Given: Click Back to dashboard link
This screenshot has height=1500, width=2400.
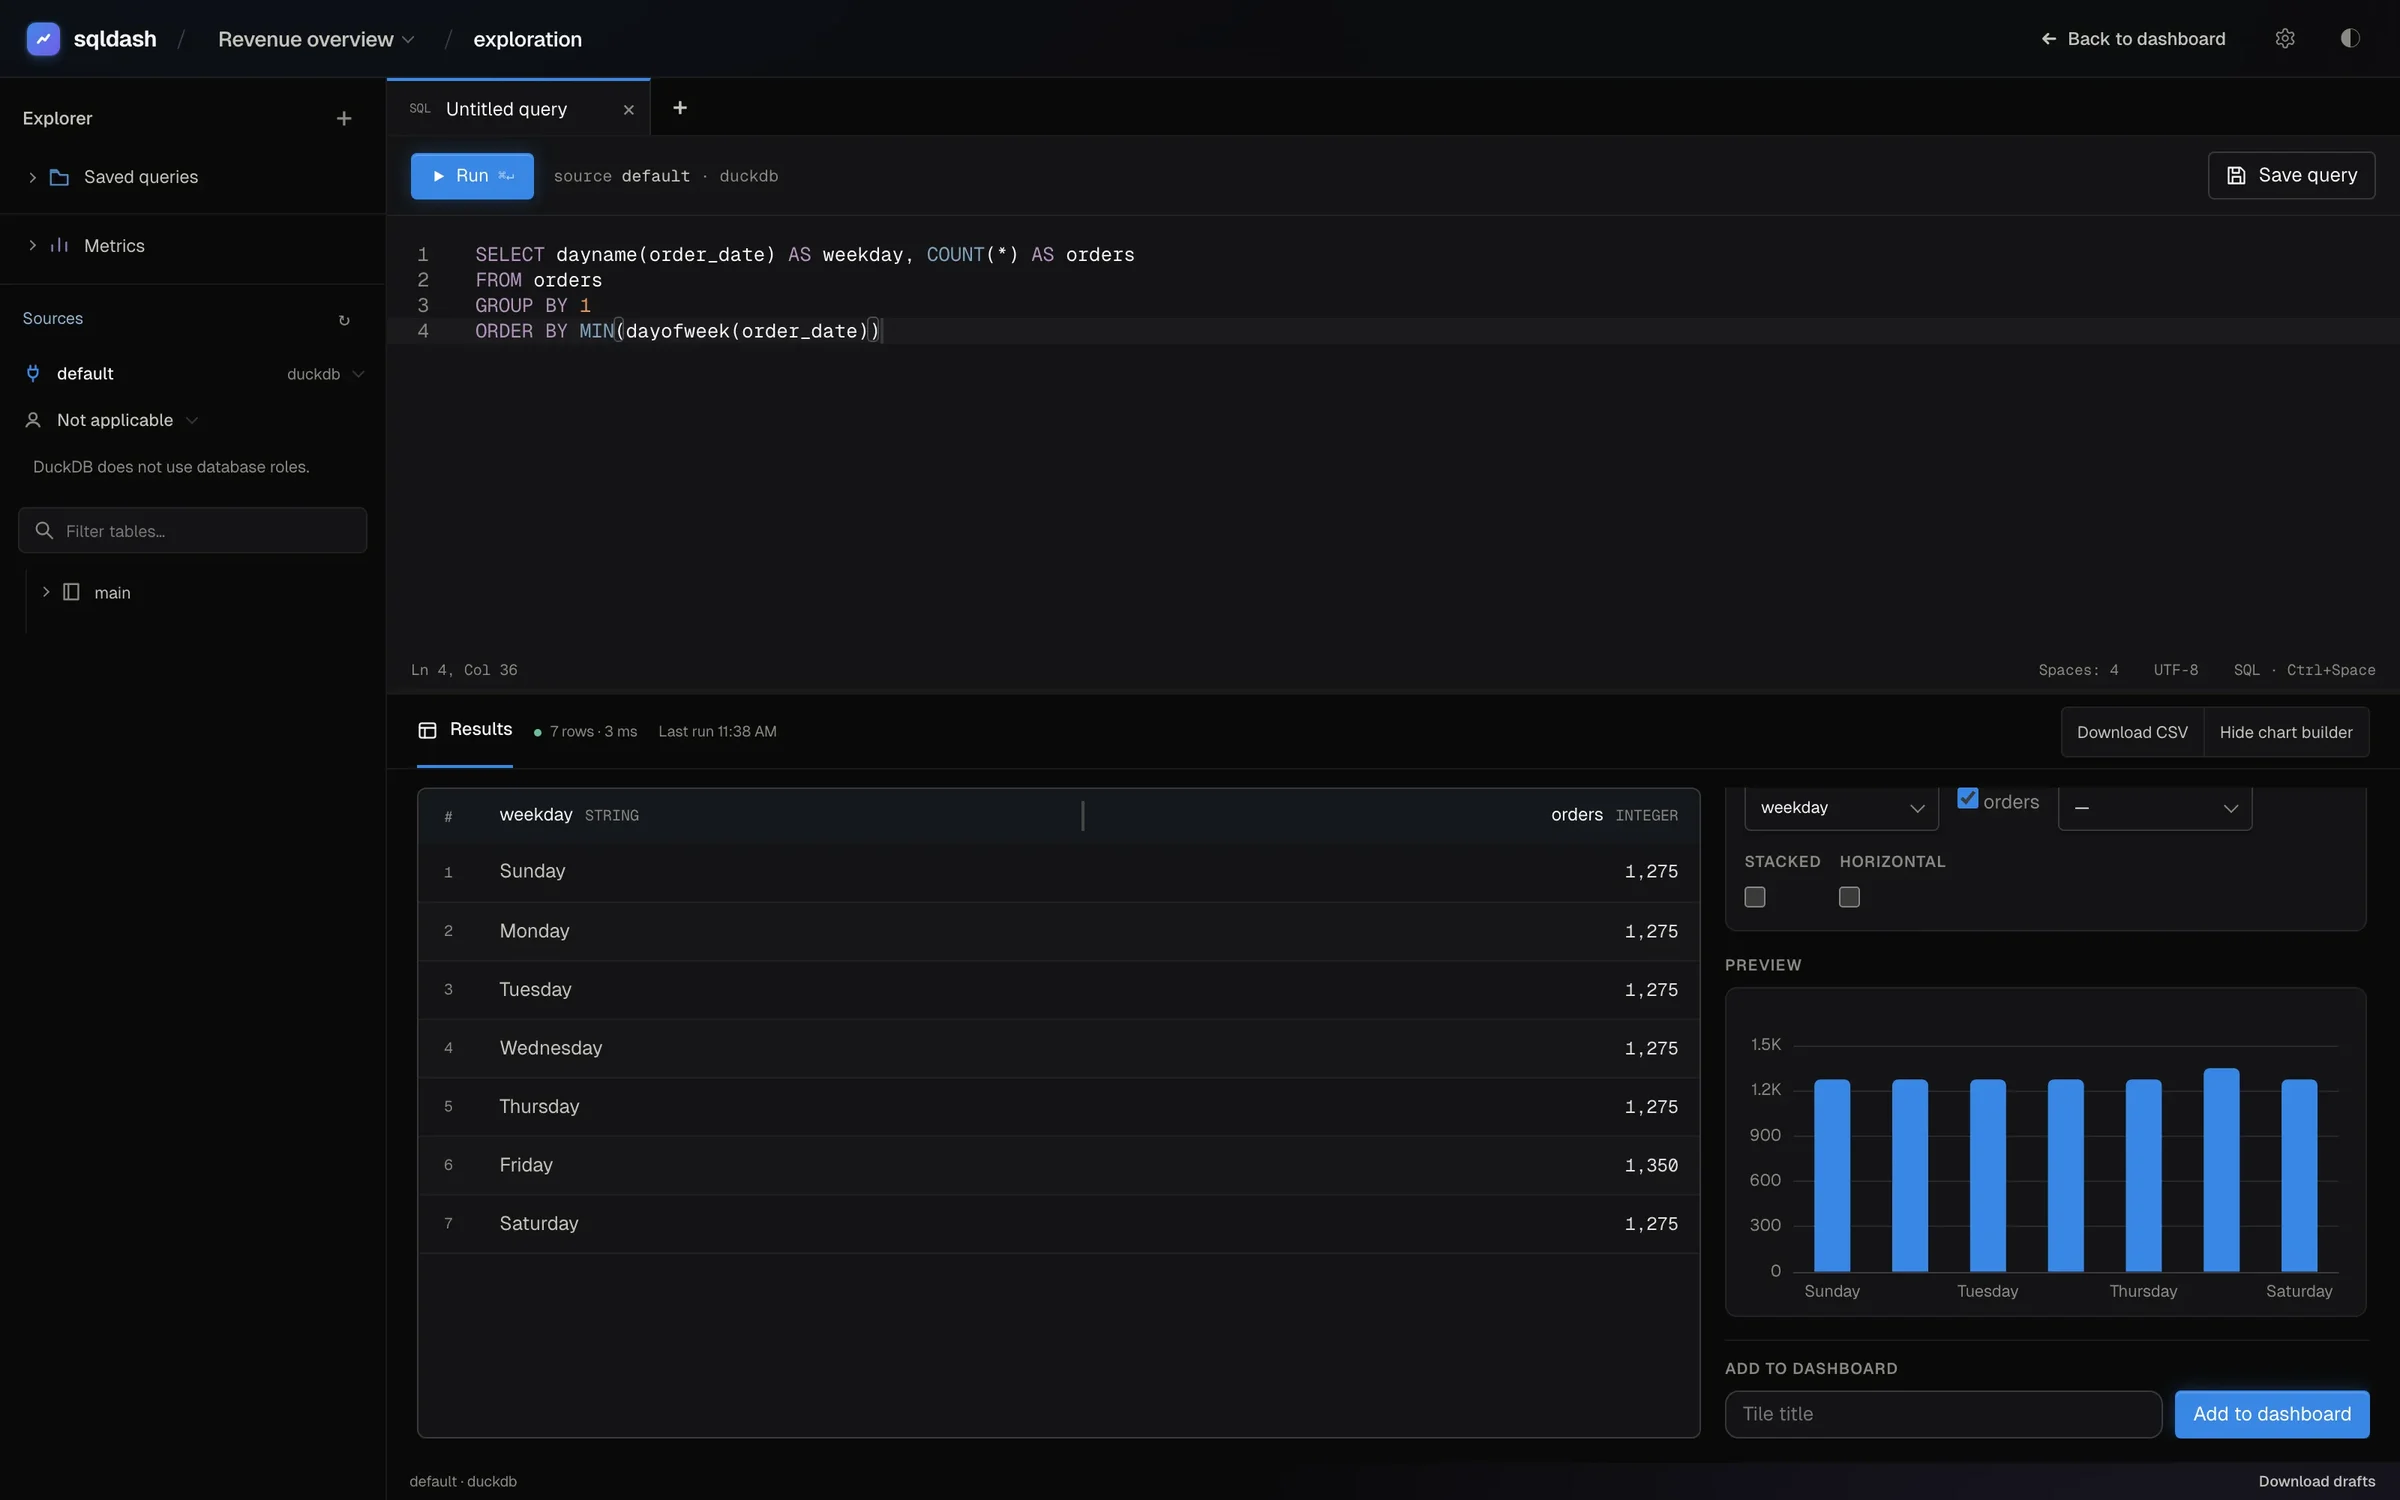Looking at the screenshot, I should 2133,39.
